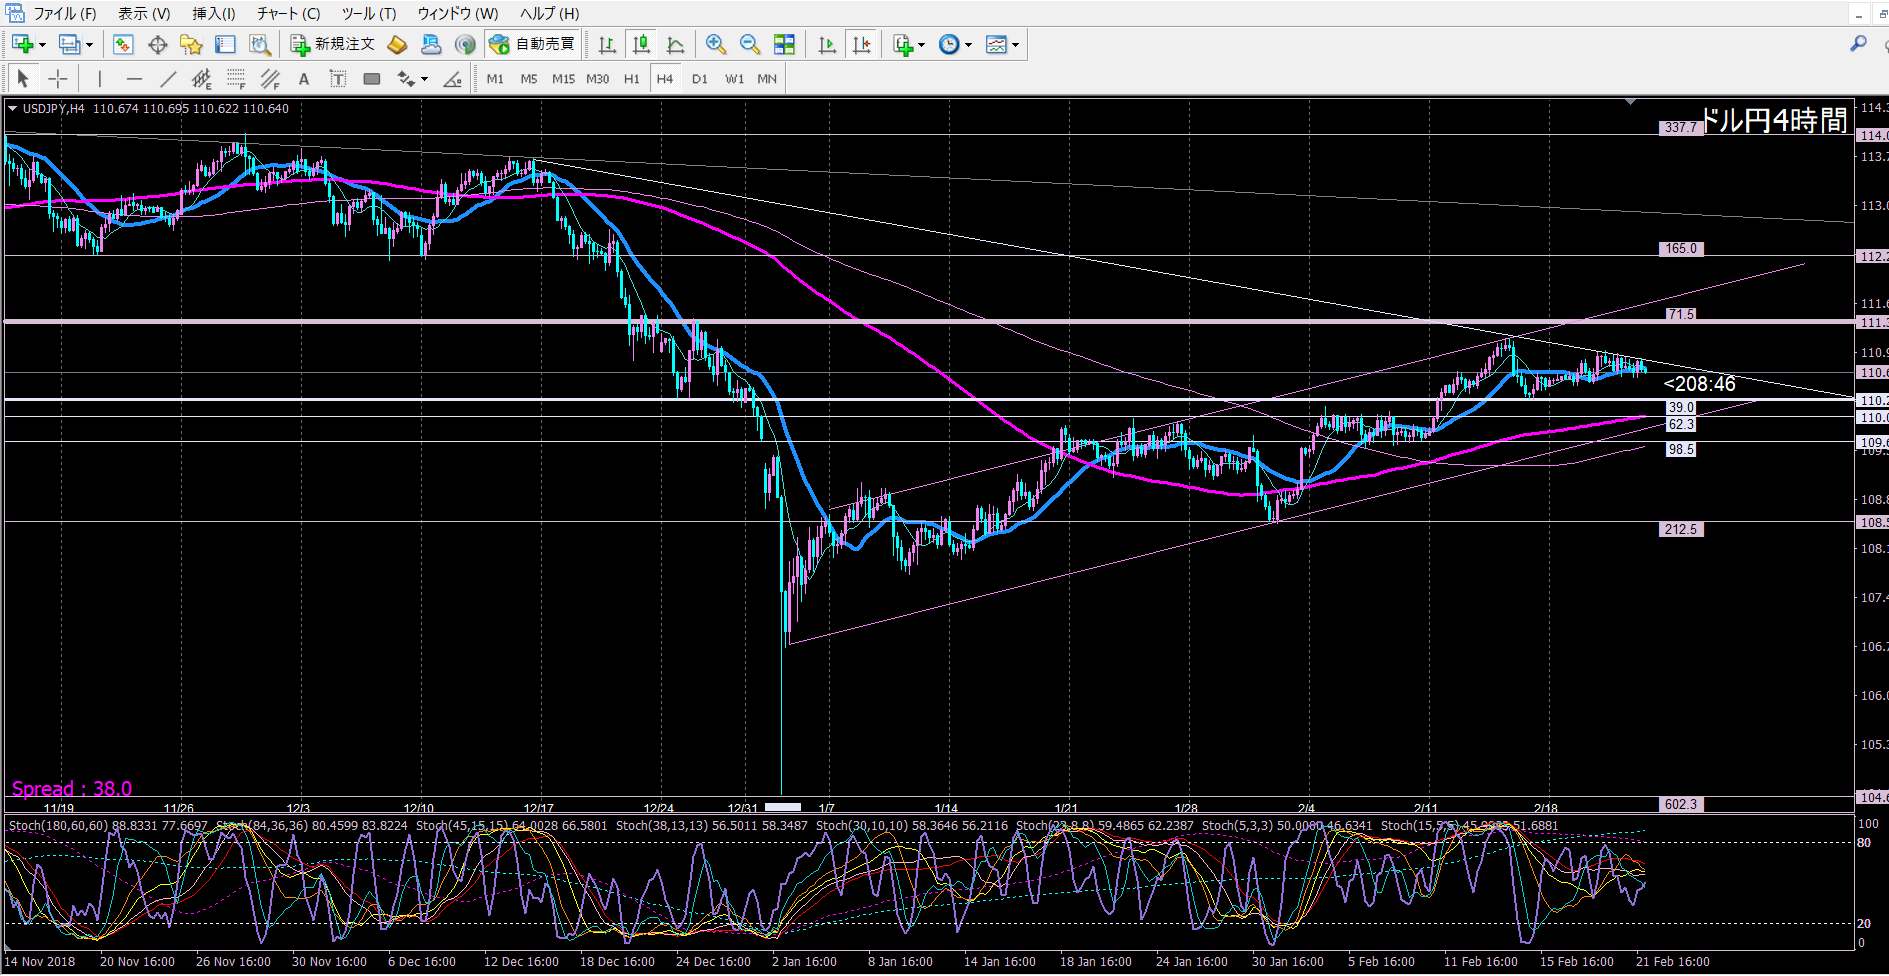Select the rectangle shape tool
The width and height of the screenshot is (1889, 976).
[x=372, y=78]
